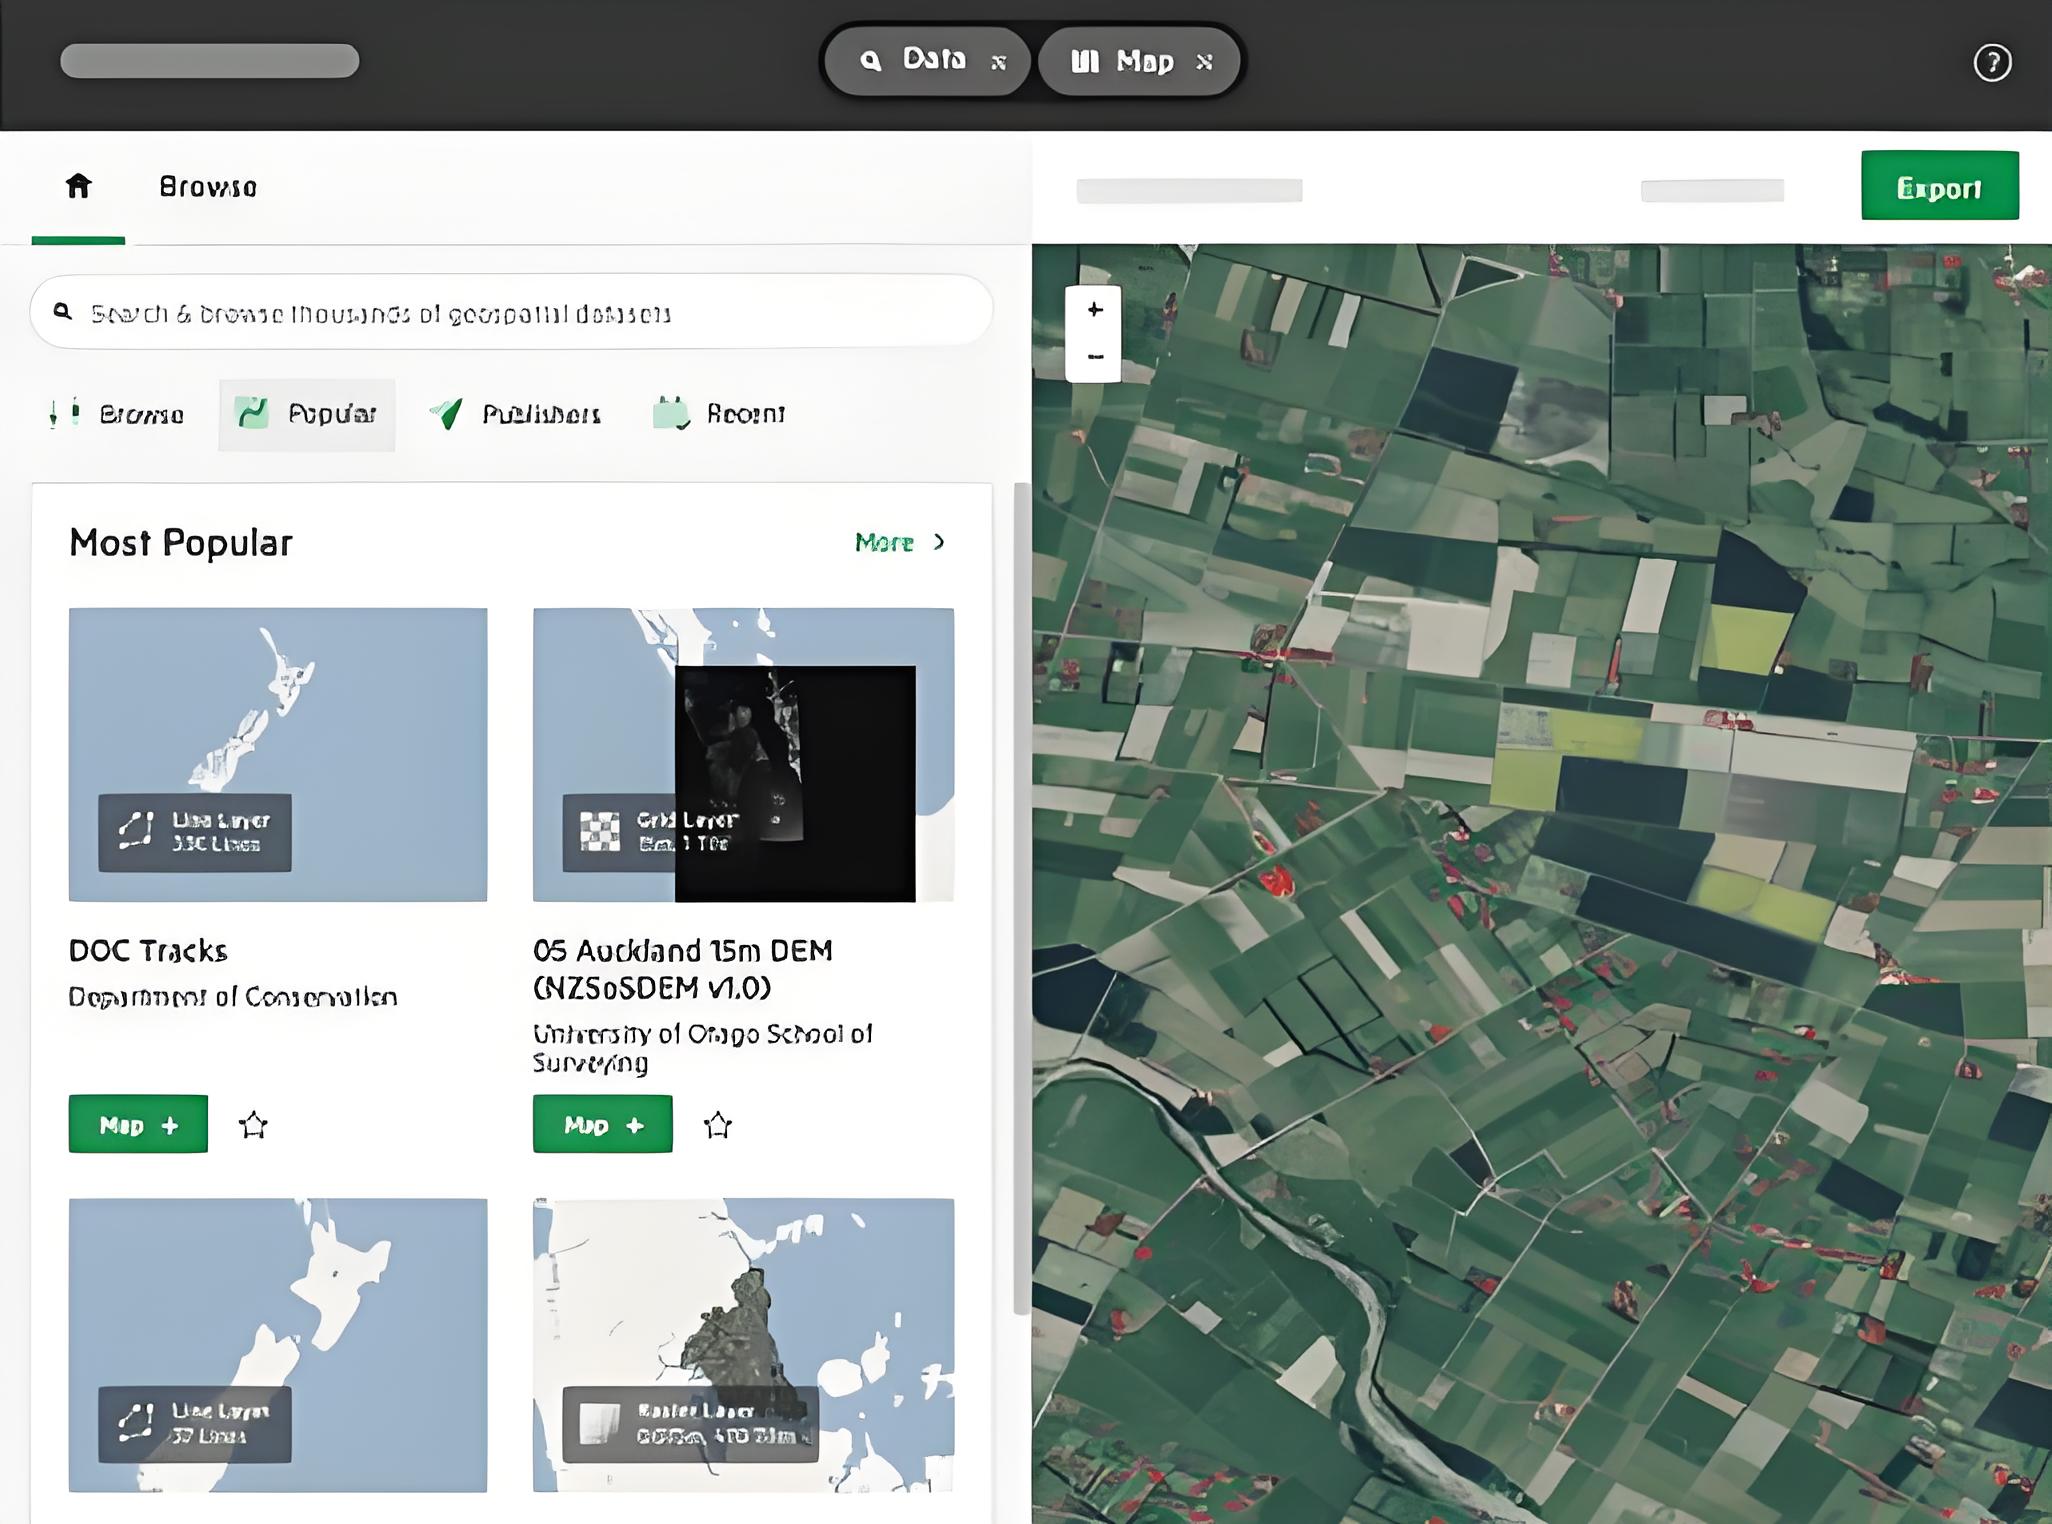Close the Data panel using its x
This screenshot has height=1524, width=2052.
(x=998, y=63)
